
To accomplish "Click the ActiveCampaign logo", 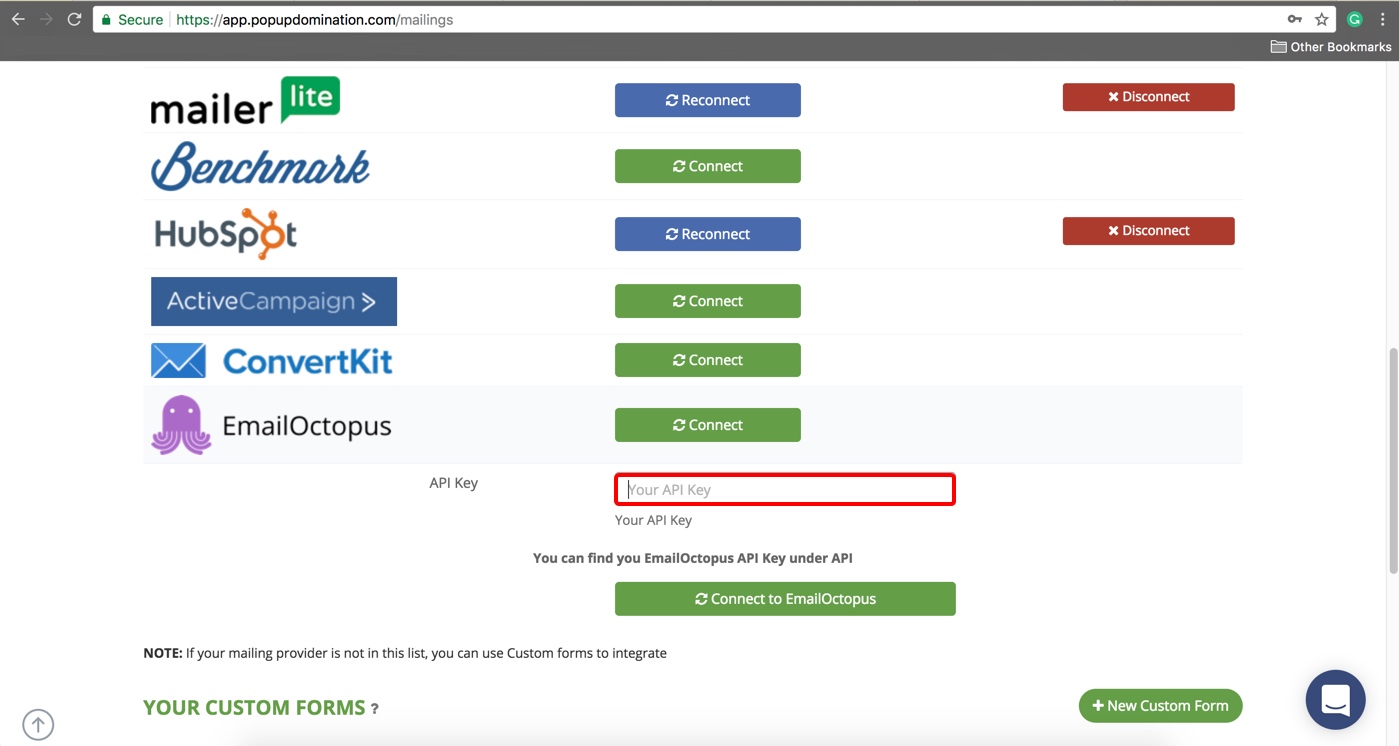I will 274,301.
